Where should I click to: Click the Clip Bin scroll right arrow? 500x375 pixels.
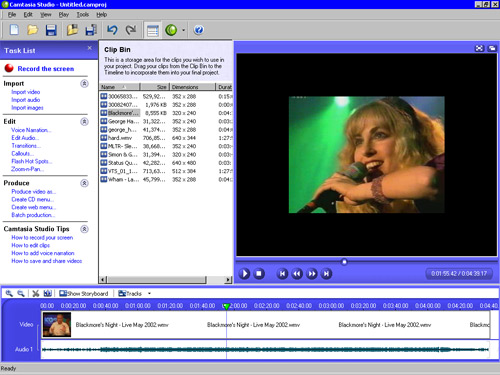pyautogui.click(x=228, y=280)
